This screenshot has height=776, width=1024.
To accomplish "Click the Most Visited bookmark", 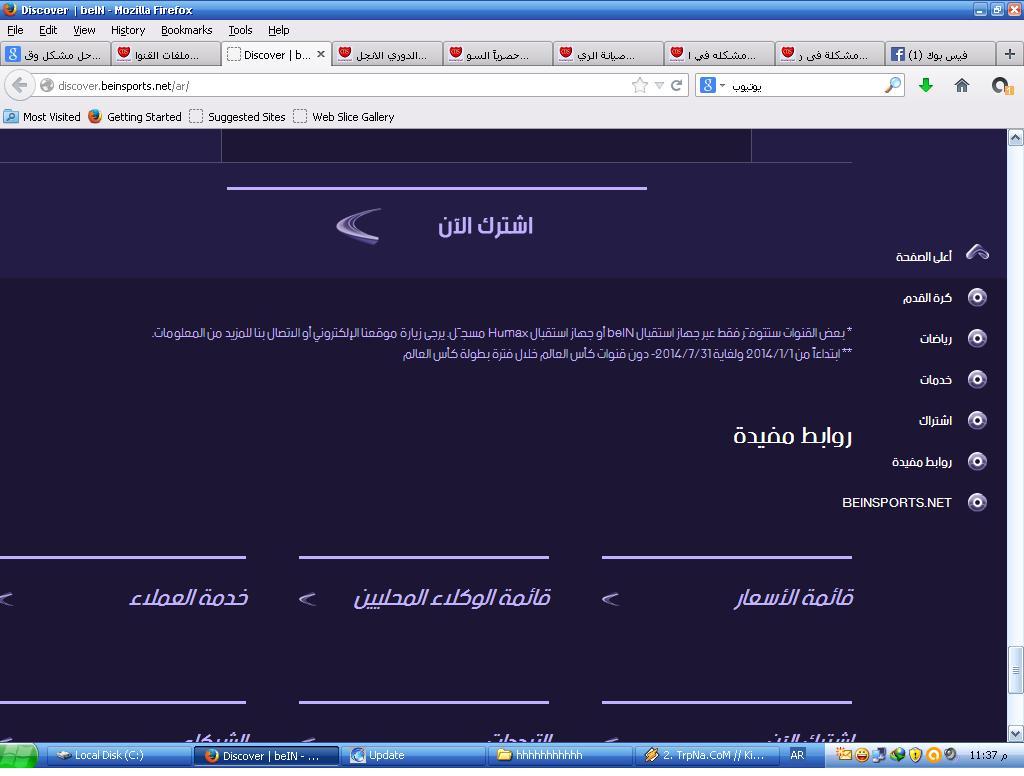I will tap(42, 117).
